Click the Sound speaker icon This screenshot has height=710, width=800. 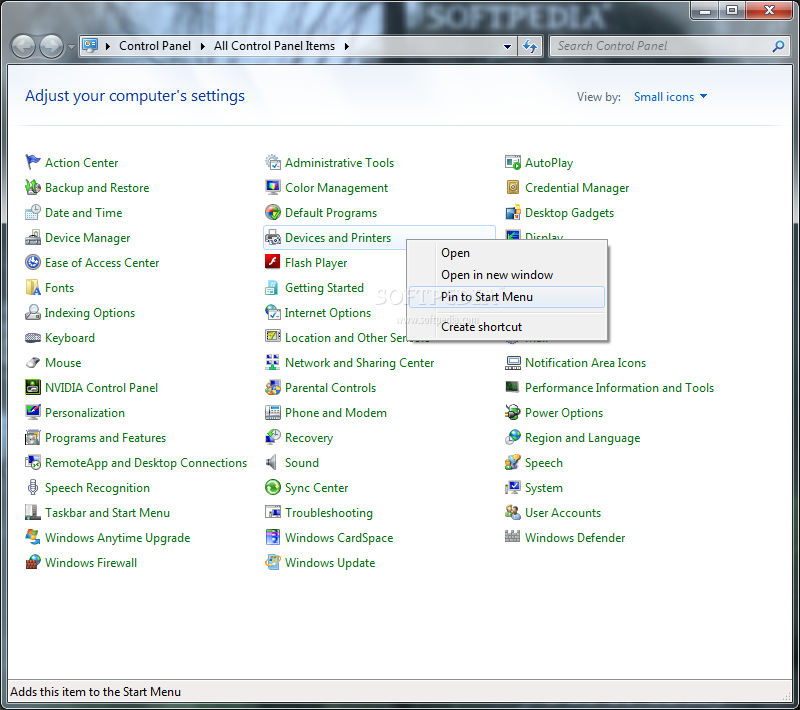(x=272, y=462)
